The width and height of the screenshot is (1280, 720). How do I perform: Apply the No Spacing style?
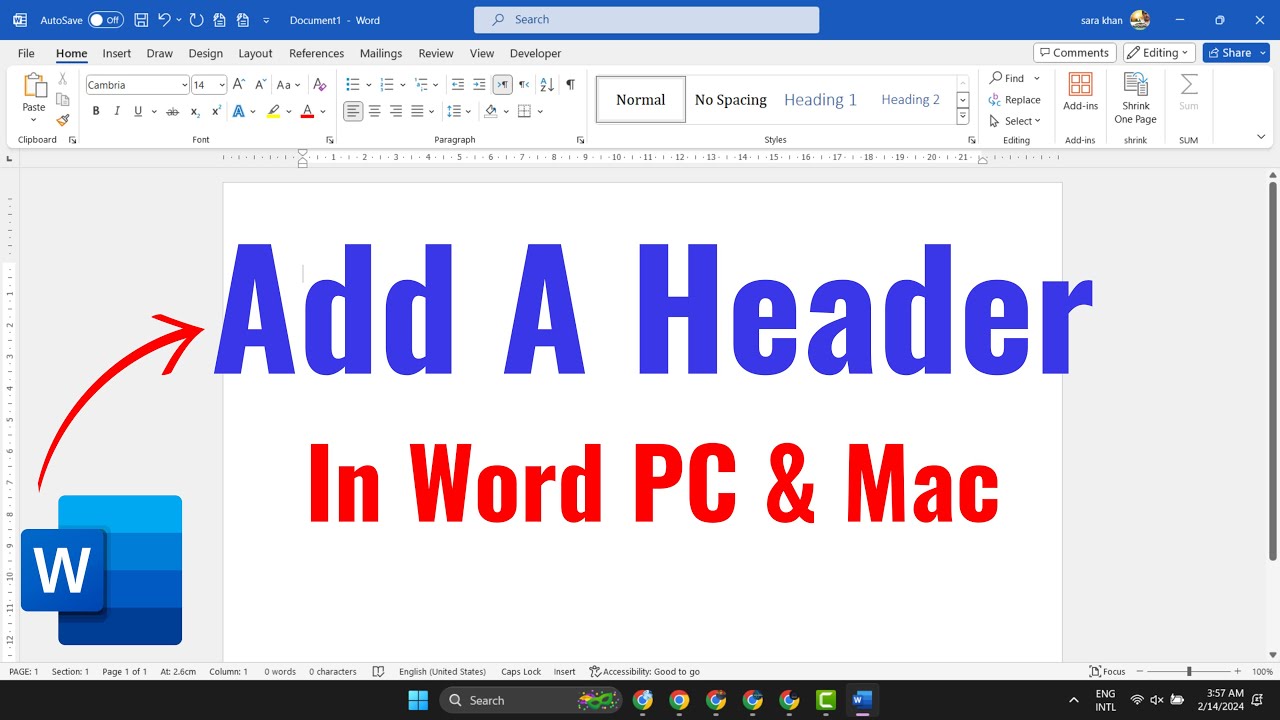(x=730, y=99)
